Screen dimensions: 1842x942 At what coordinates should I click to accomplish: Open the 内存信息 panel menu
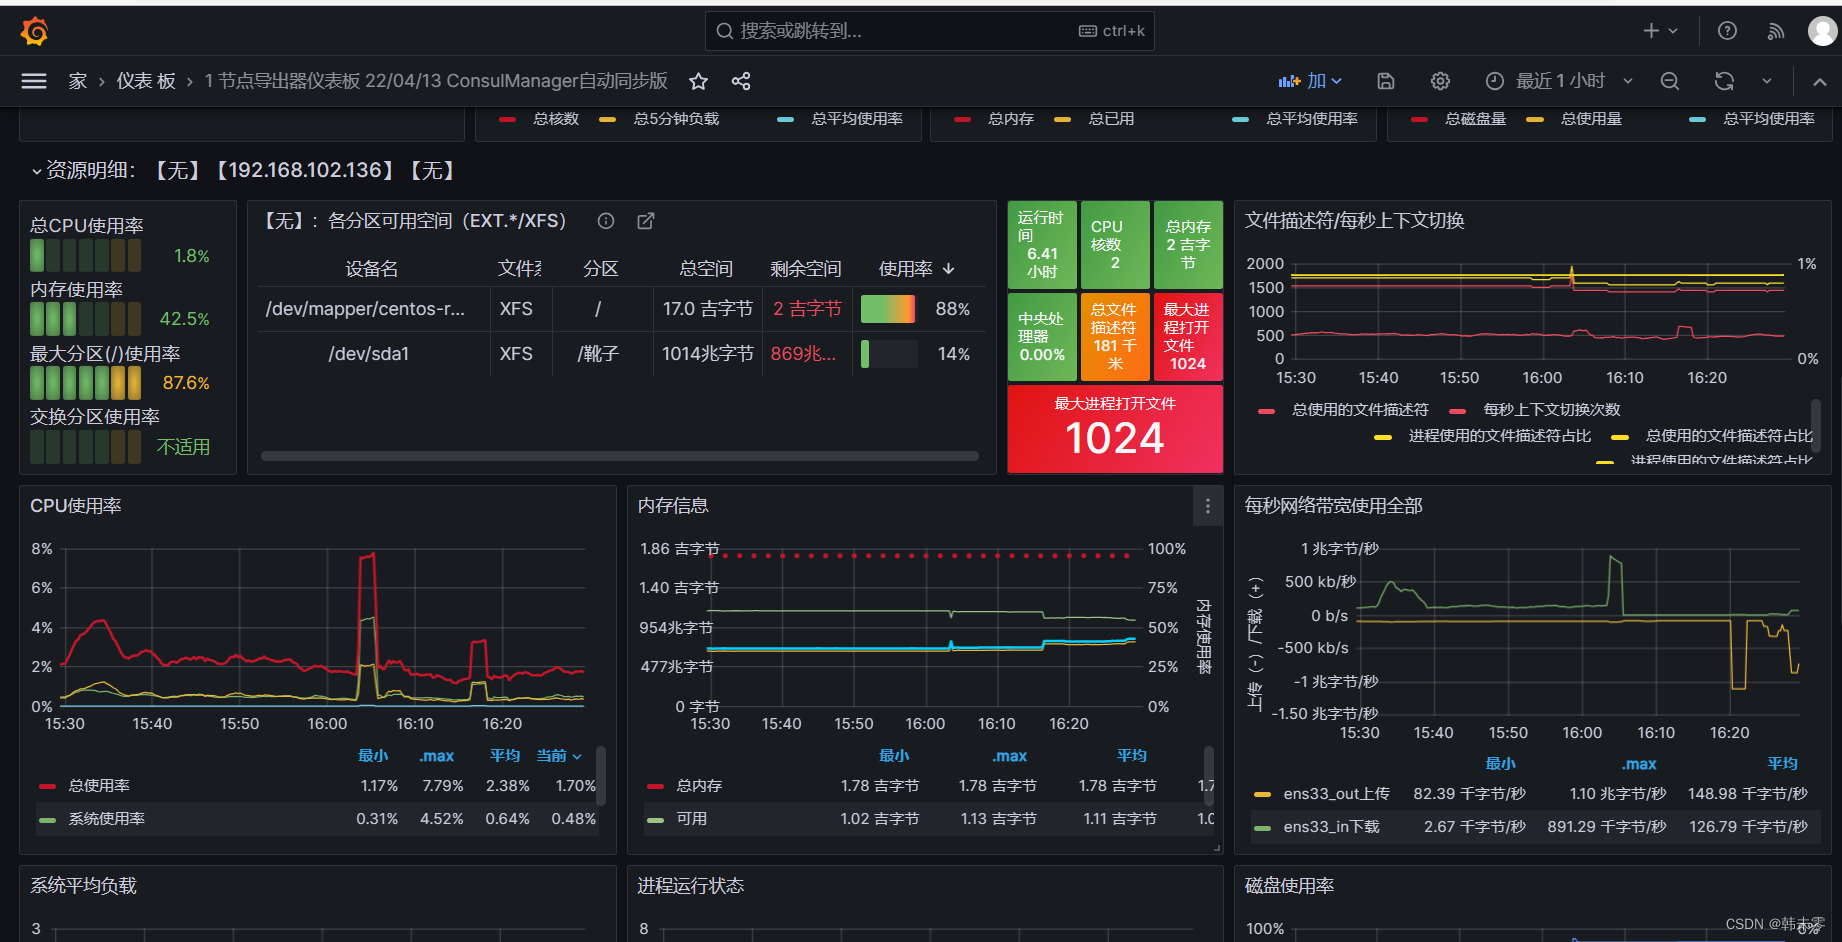coord(1207,507)
